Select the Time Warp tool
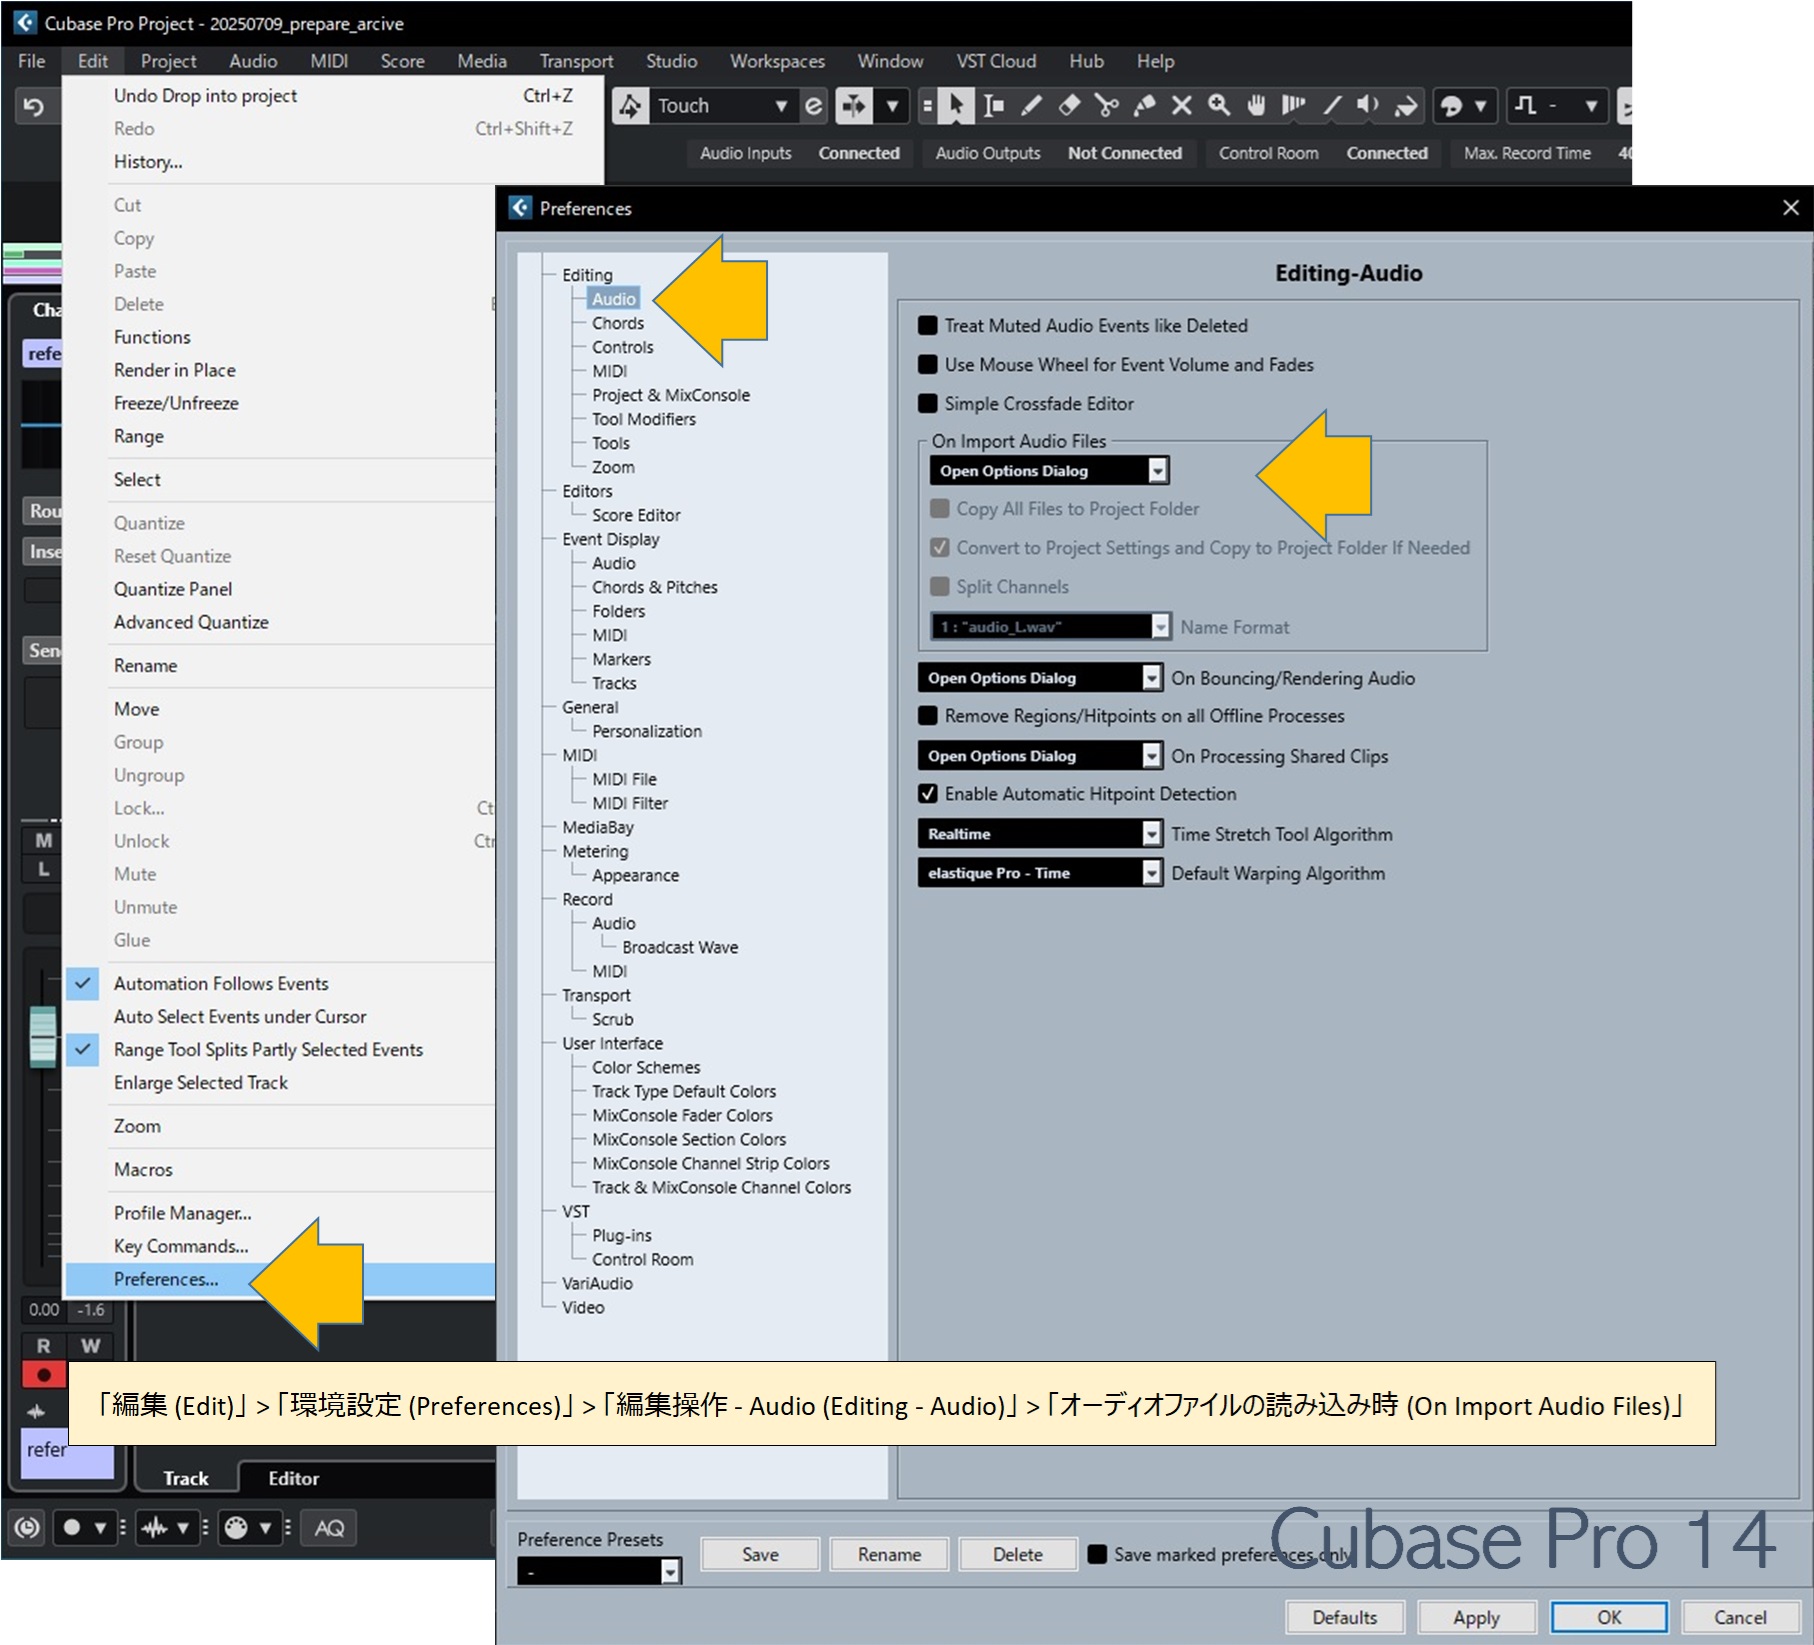The width and height of the screenshot is (1814, 1645). pos(1294,106)
